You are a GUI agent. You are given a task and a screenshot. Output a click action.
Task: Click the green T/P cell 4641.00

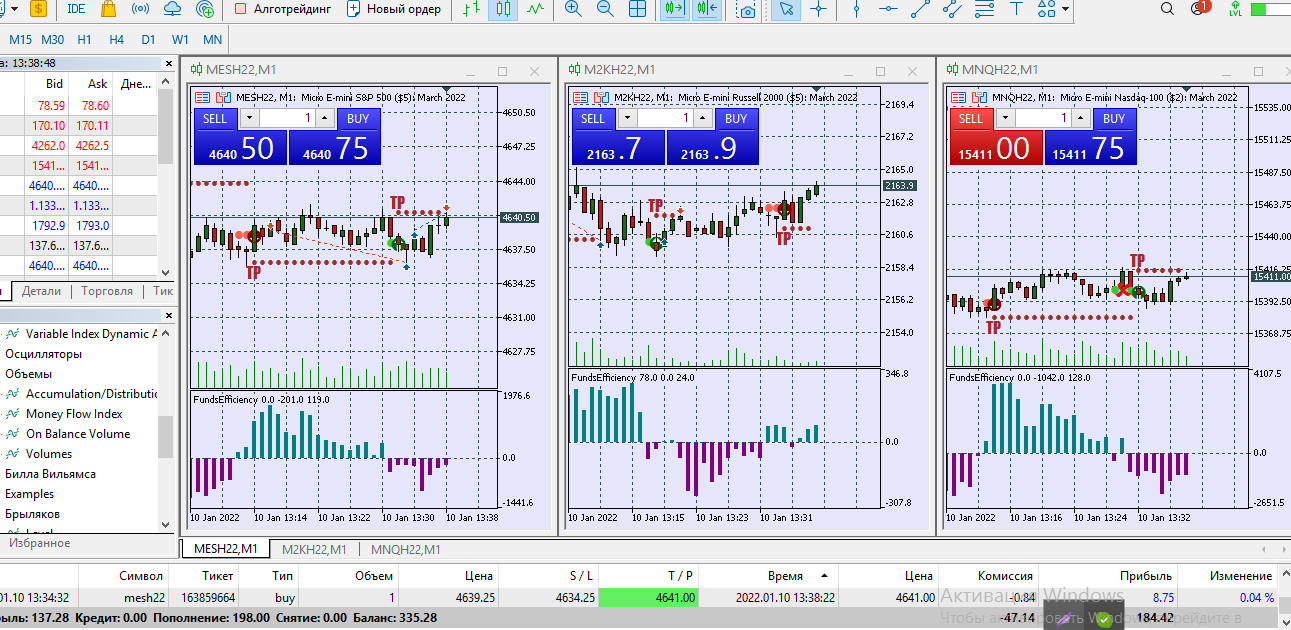click(648, 597)
